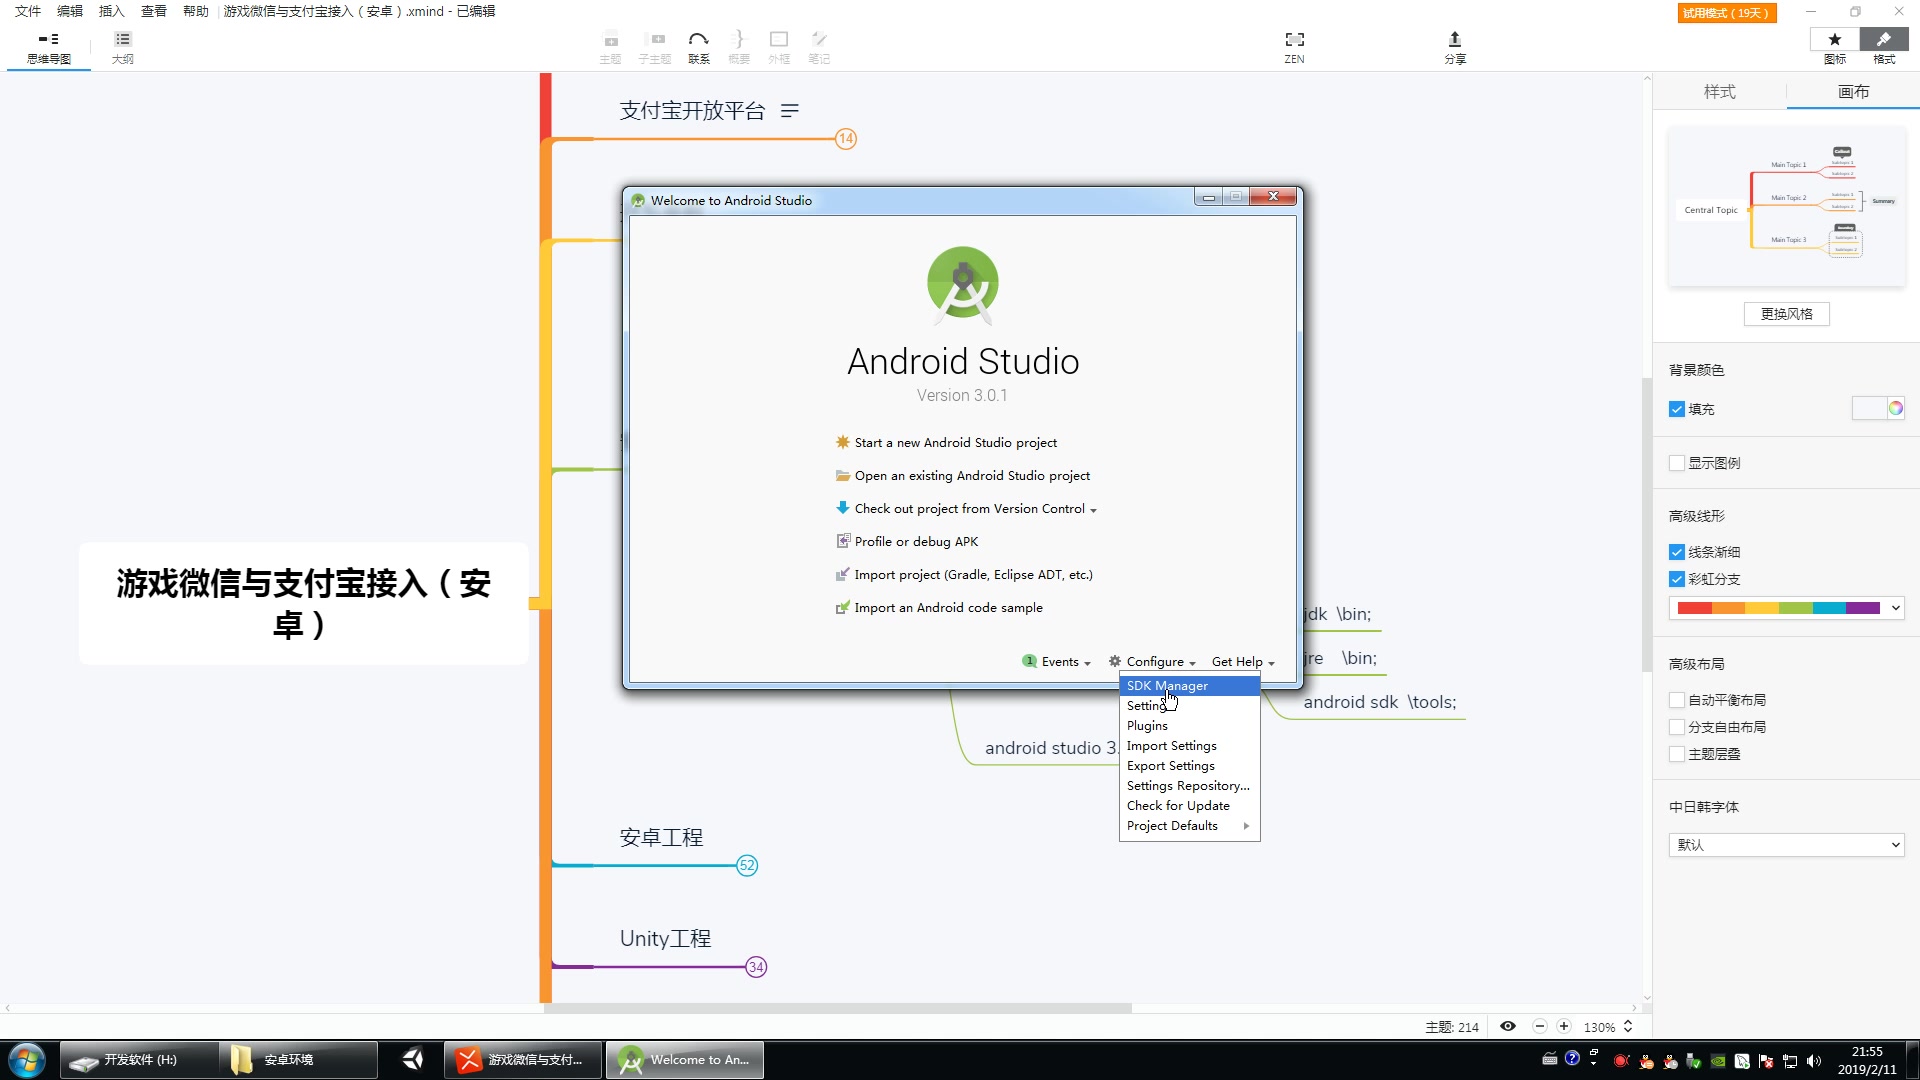1920x1080 pixels.
Task: Open the 中日韩字体 默认 font dropdown
Action: (x=1786, y=845)
